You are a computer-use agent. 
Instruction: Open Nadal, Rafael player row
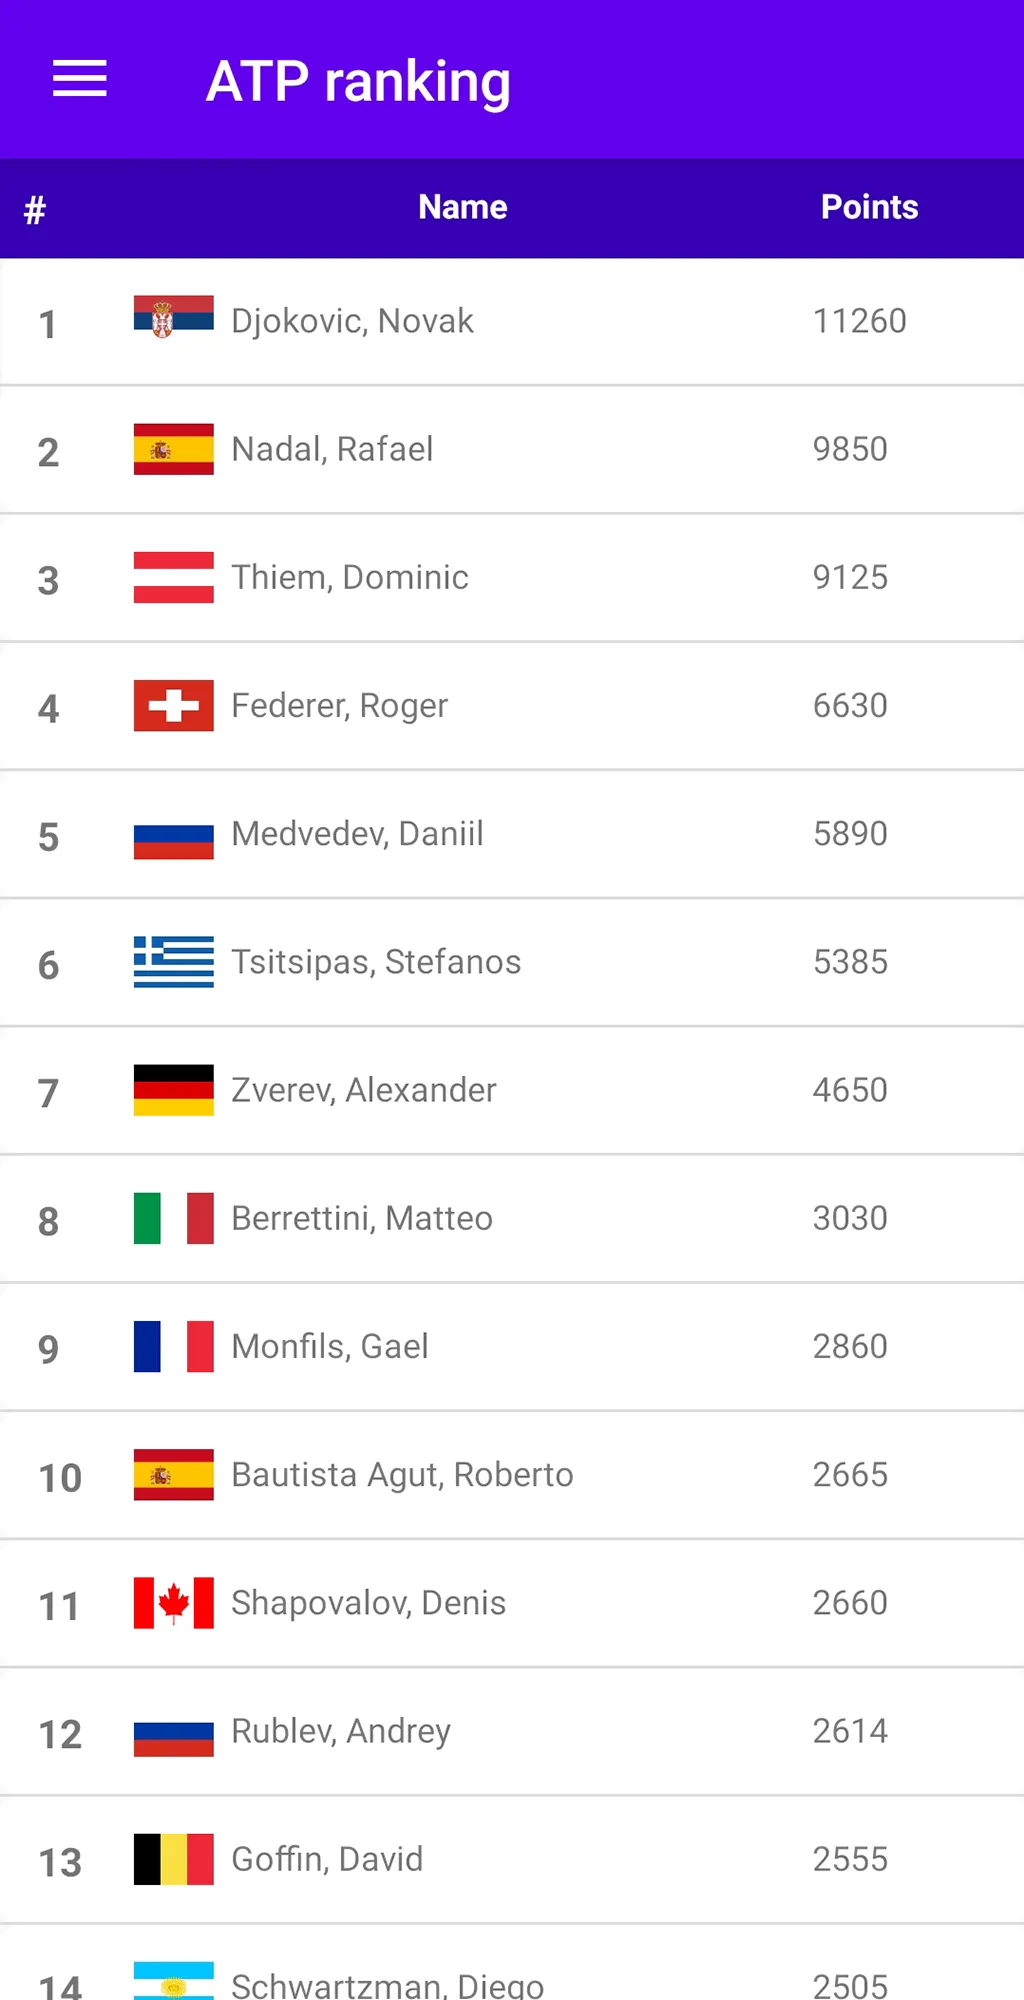[x=512, y=450]
